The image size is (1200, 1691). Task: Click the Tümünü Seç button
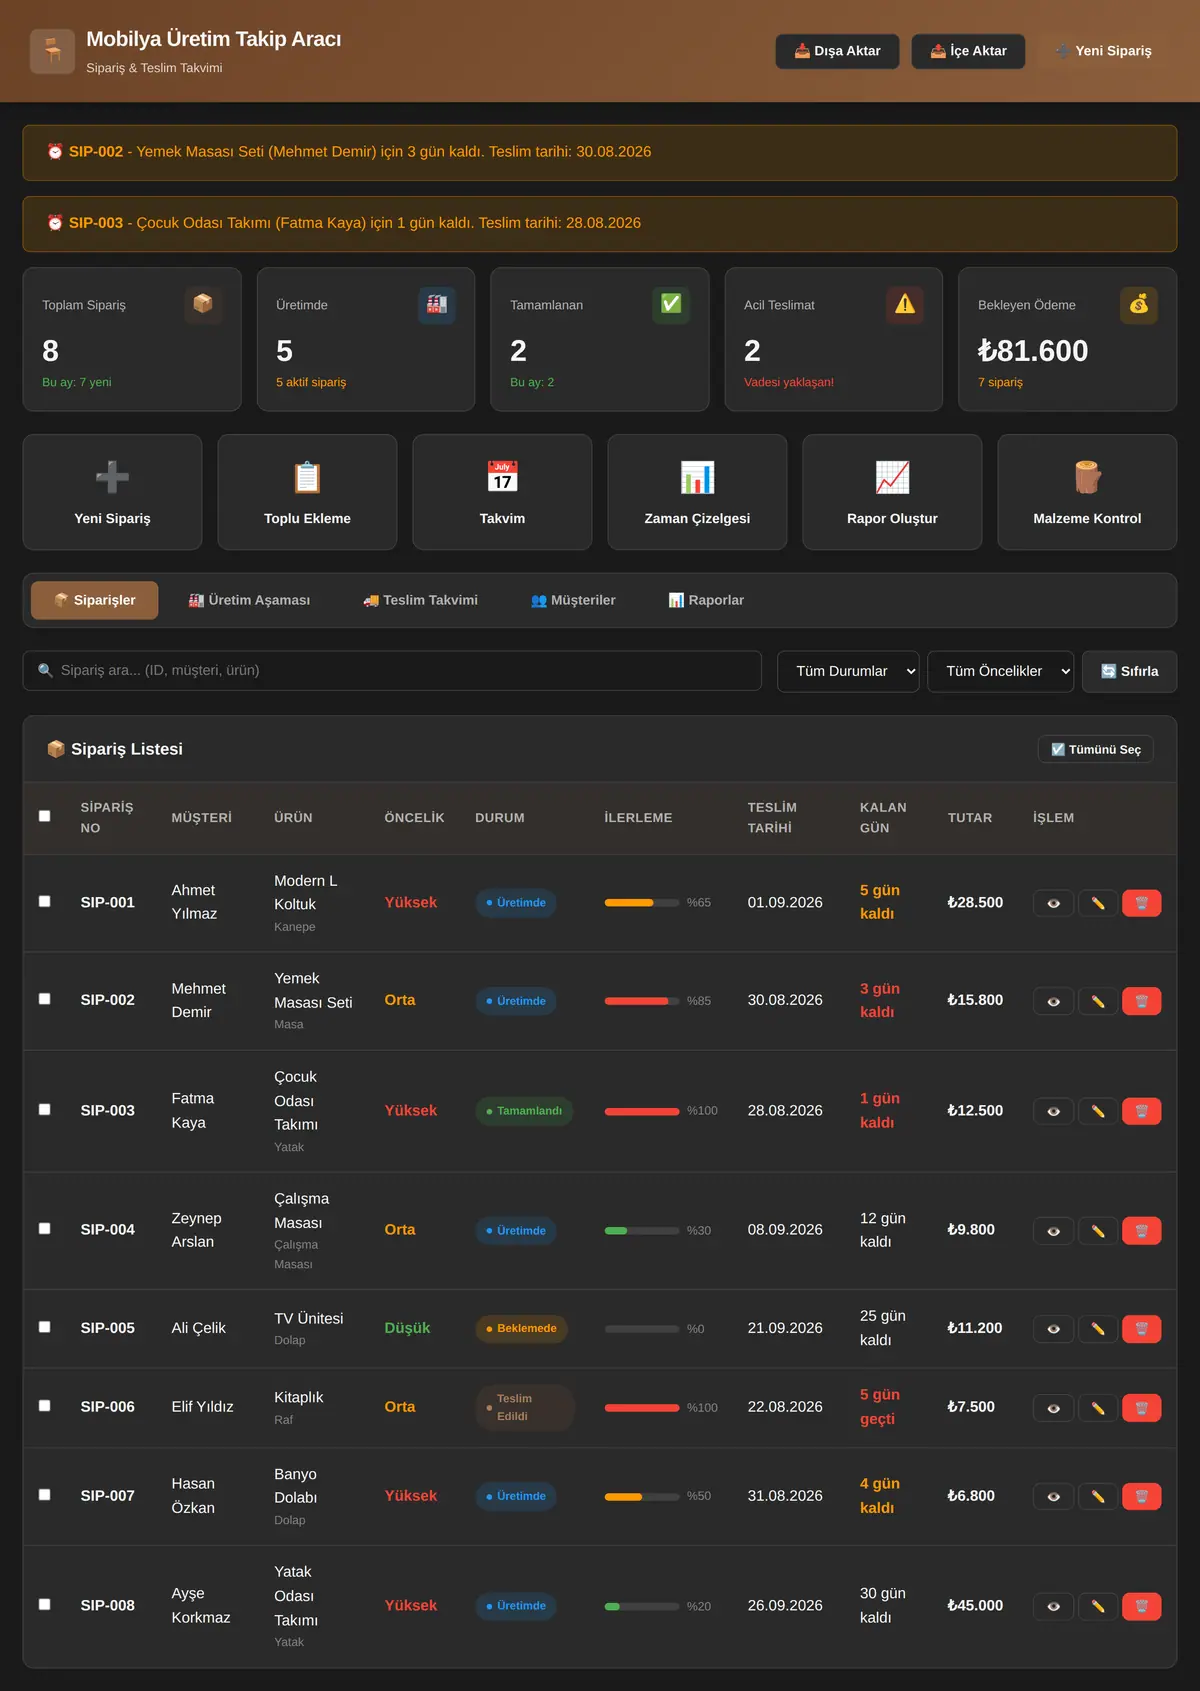(1096, 749)
